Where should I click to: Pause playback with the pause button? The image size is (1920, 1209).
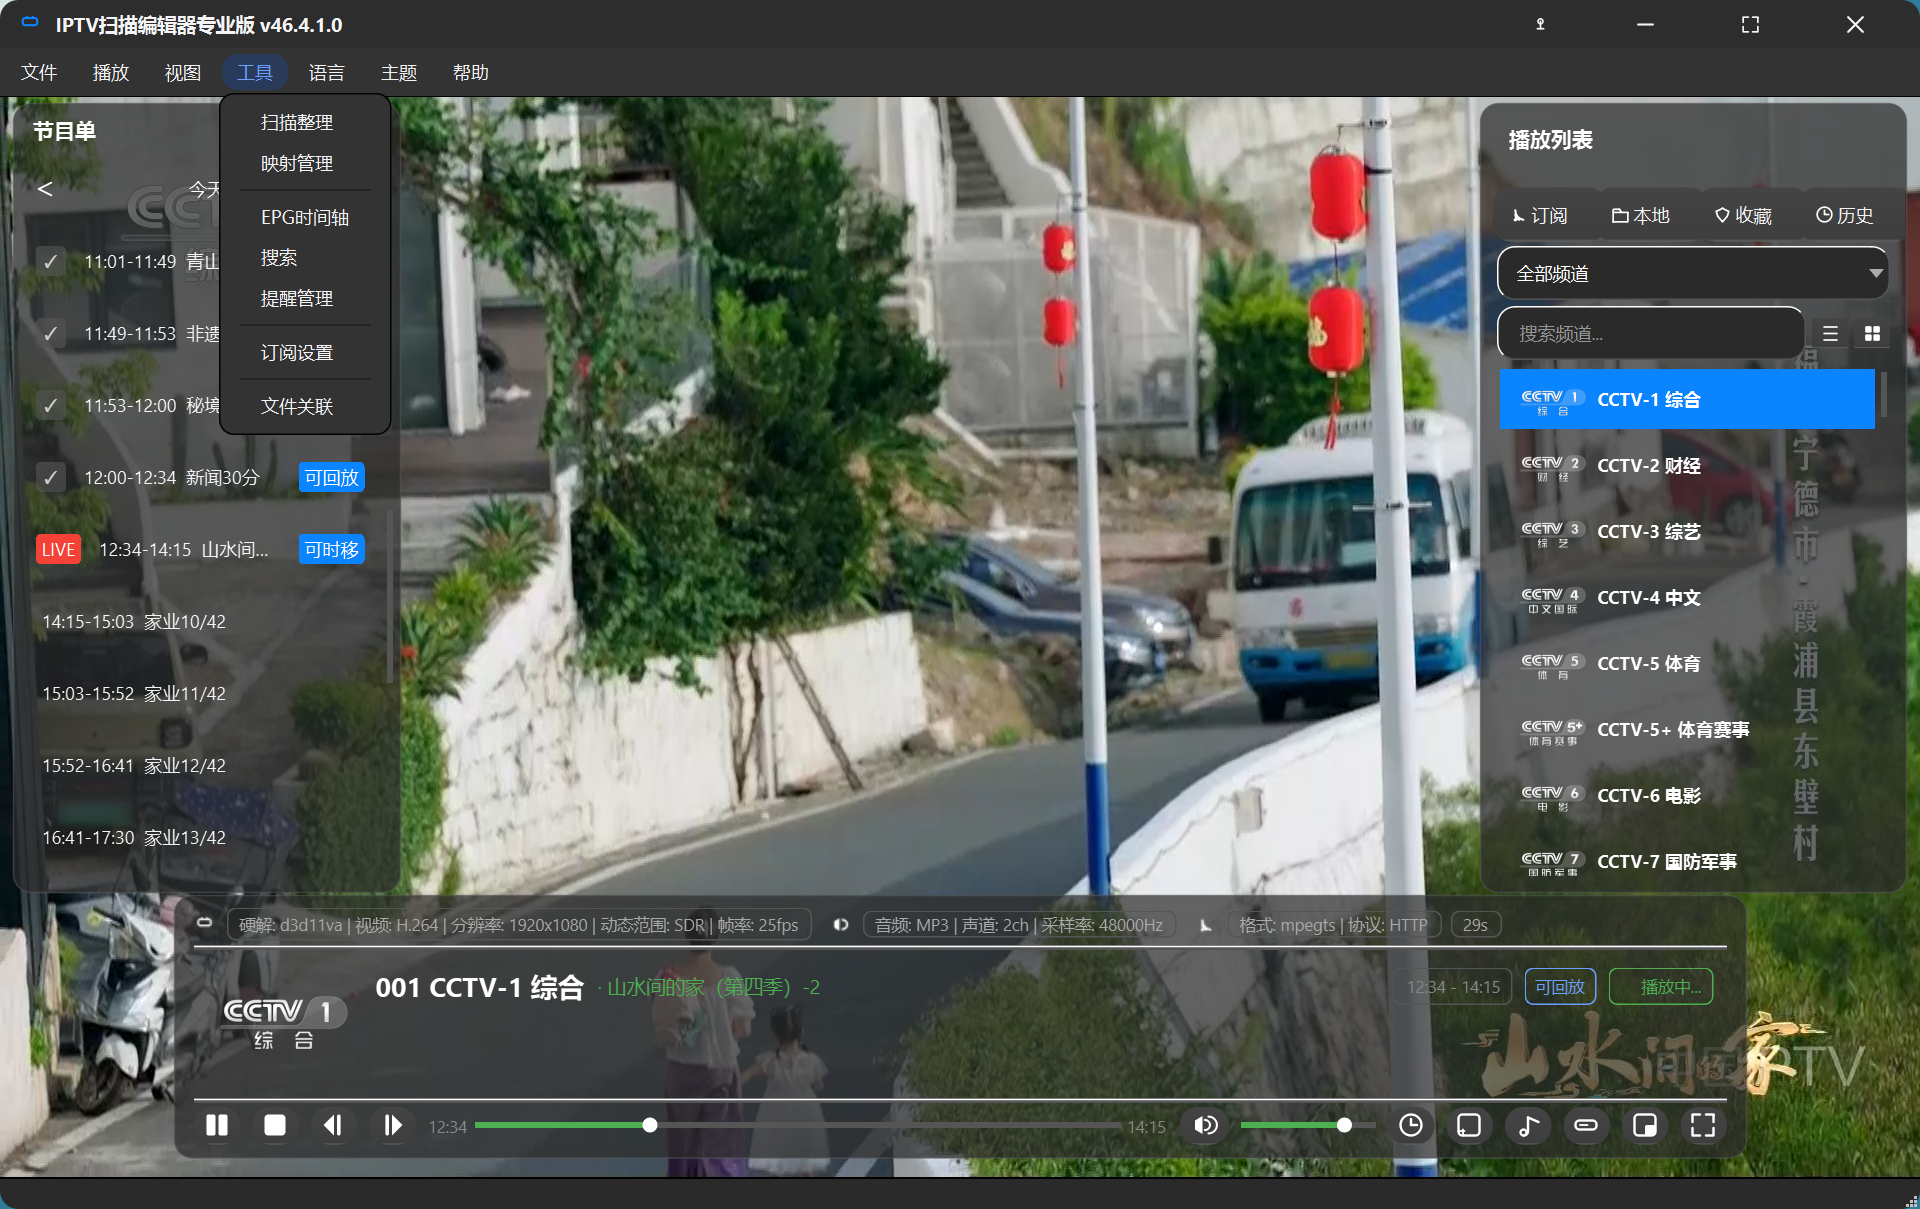click(216, 1126)
